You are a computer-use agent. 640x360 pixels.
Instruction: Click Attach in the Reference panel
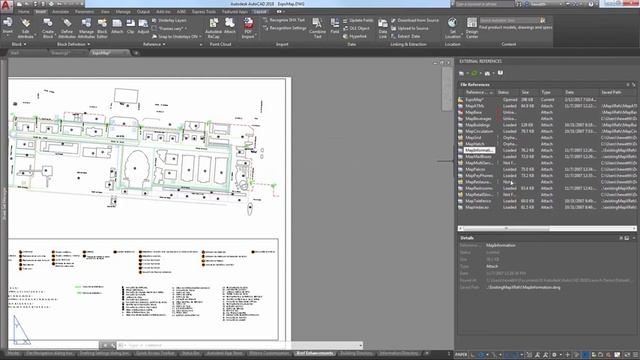[117, 25]
